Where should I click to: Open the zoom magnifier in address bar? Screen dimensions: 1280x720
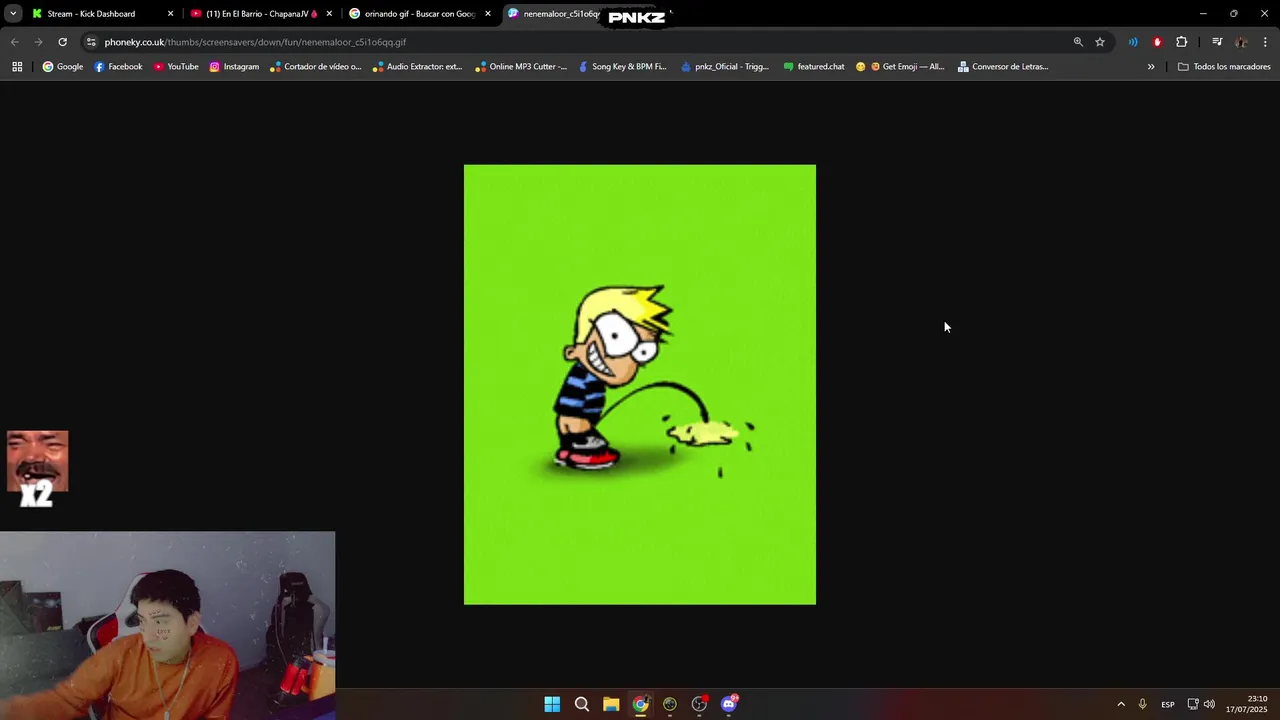coord(1078,42)
